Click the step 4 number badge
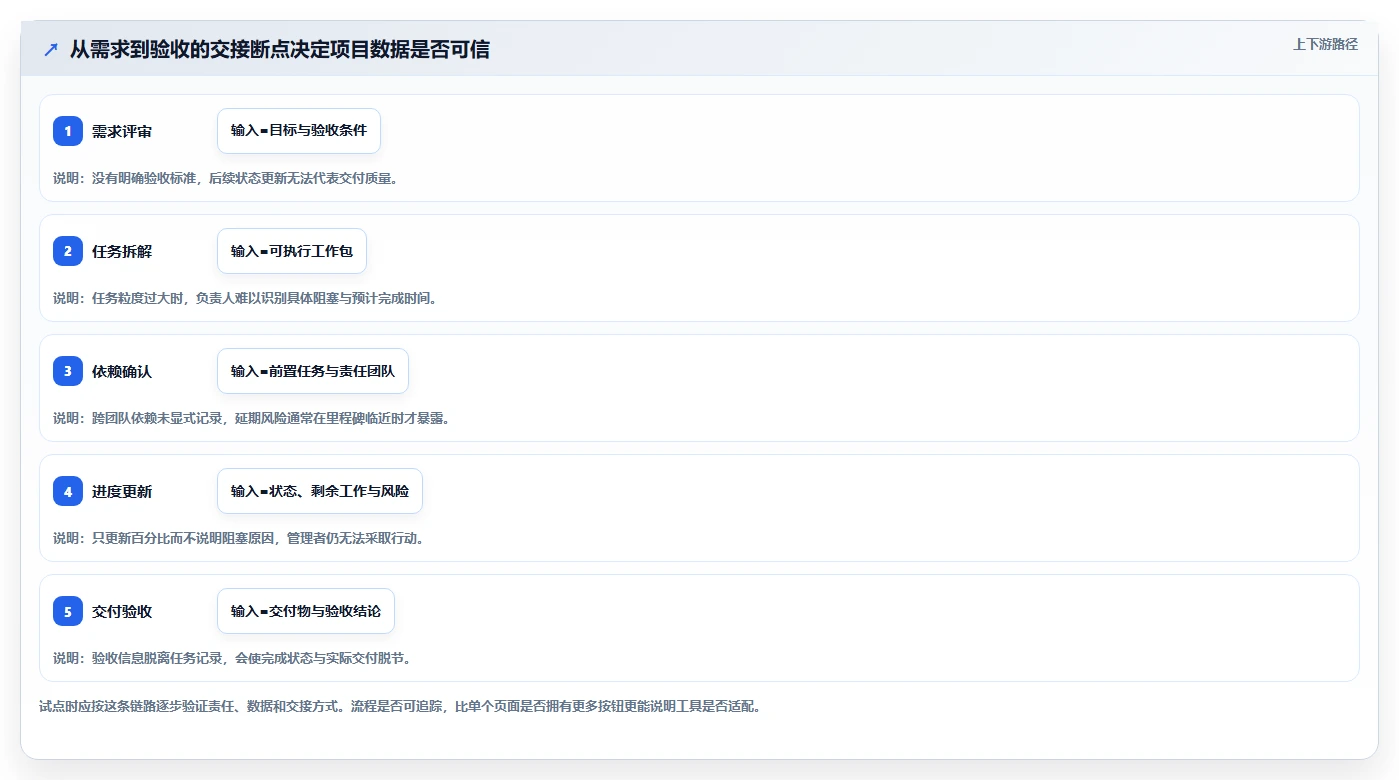The width and height of the screenshot is (1399, 780). (x=68, y=491)
